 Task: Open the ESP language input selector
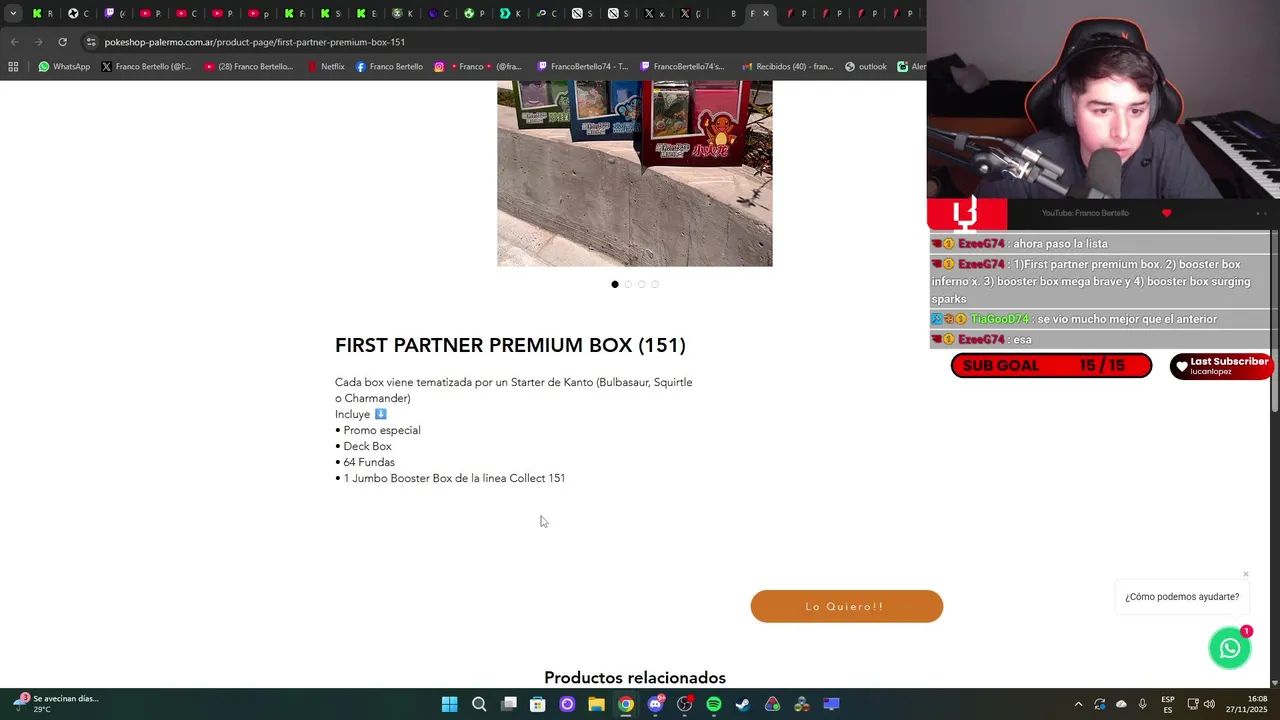tap(1168, 704)
